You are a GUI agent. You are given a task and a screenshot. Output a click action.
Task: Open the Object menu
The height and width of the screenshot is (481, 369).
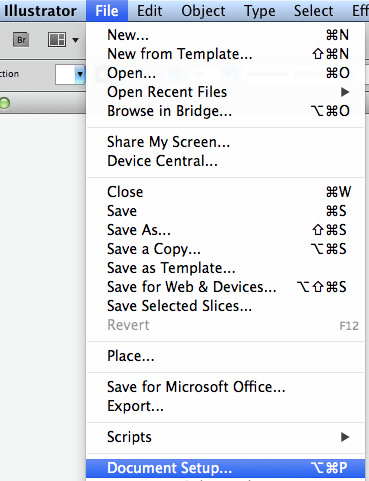(203, 11)
